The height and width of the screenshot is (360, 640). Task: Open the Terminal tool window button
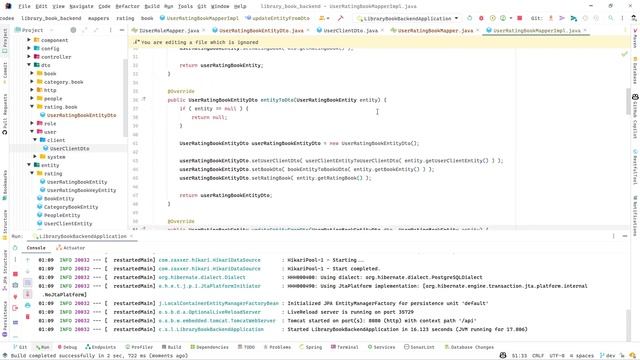[x=345, y=347]
